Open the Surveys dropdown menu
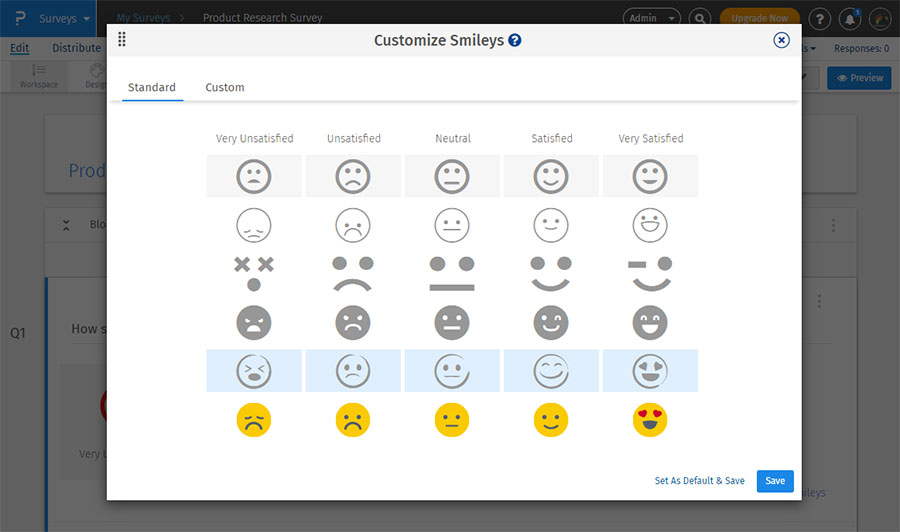900x532 pixels. coord(66,18)
